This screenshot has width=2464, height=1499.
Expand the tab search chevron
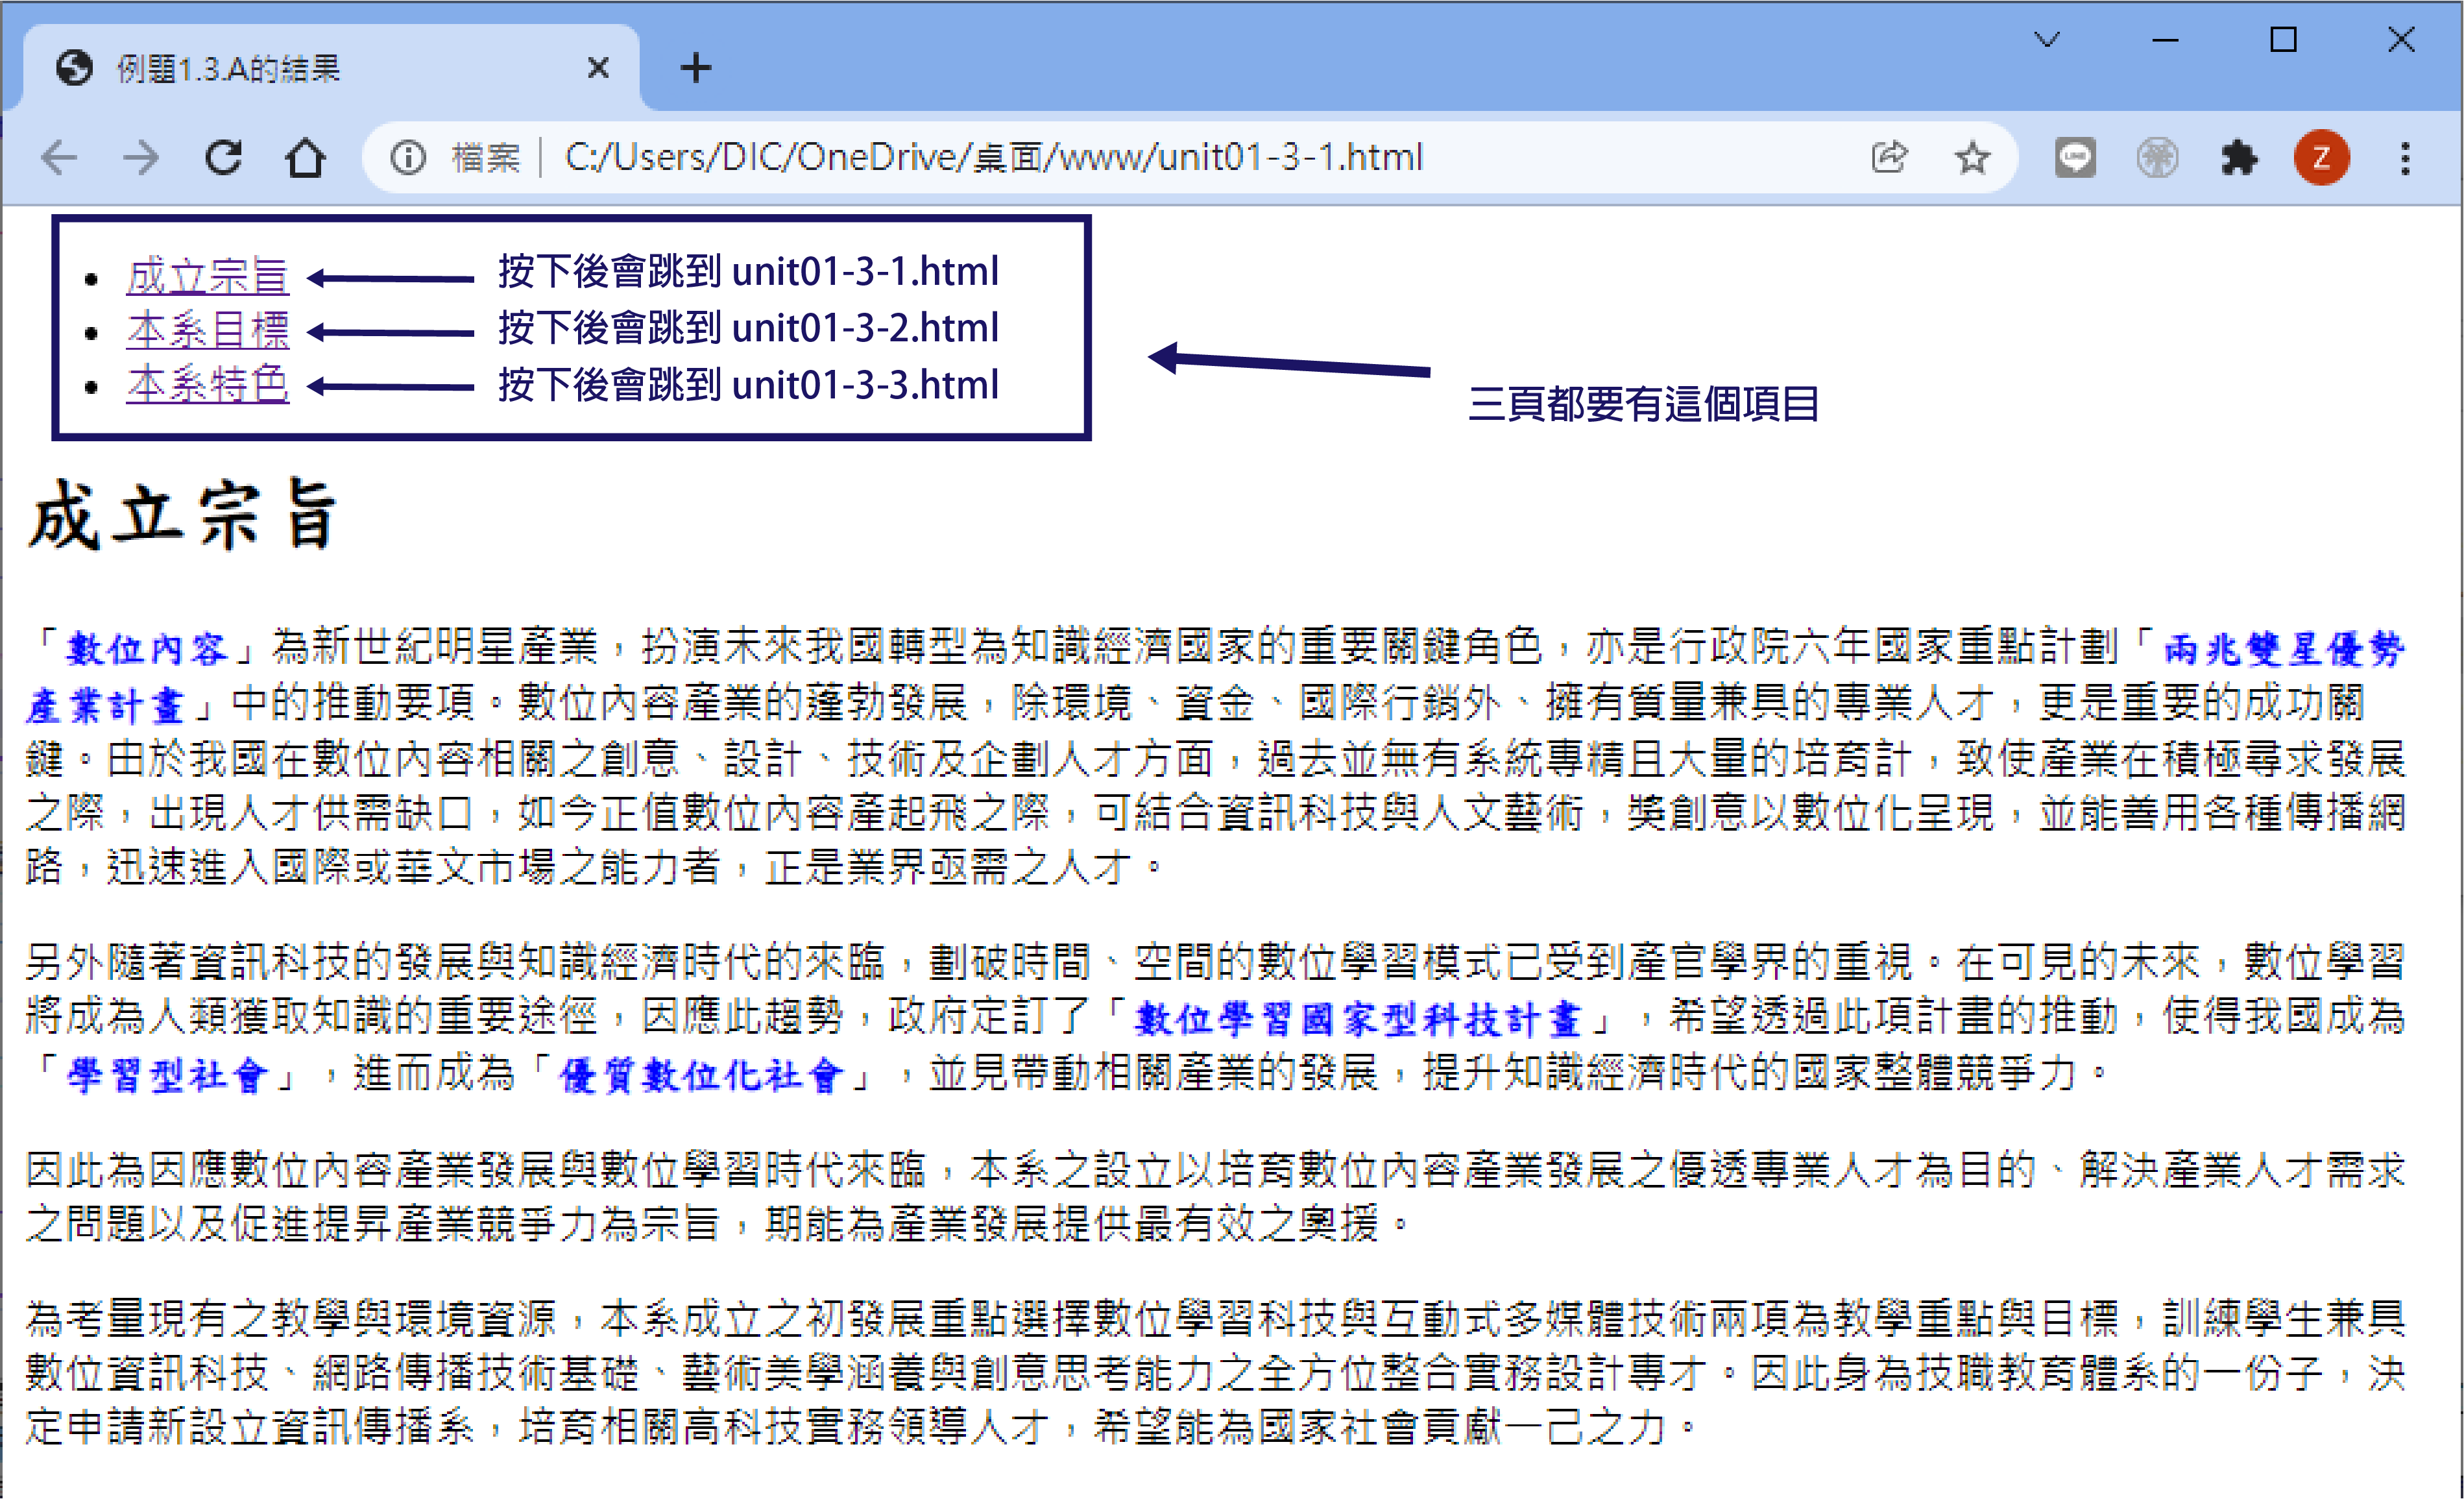pos(2047,40)
